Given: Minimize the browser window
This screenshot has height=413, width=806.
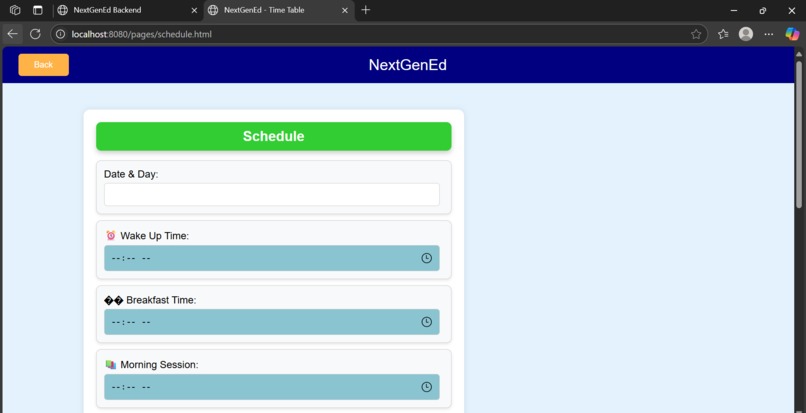Looking at the screenshot, I should point(734,10).
